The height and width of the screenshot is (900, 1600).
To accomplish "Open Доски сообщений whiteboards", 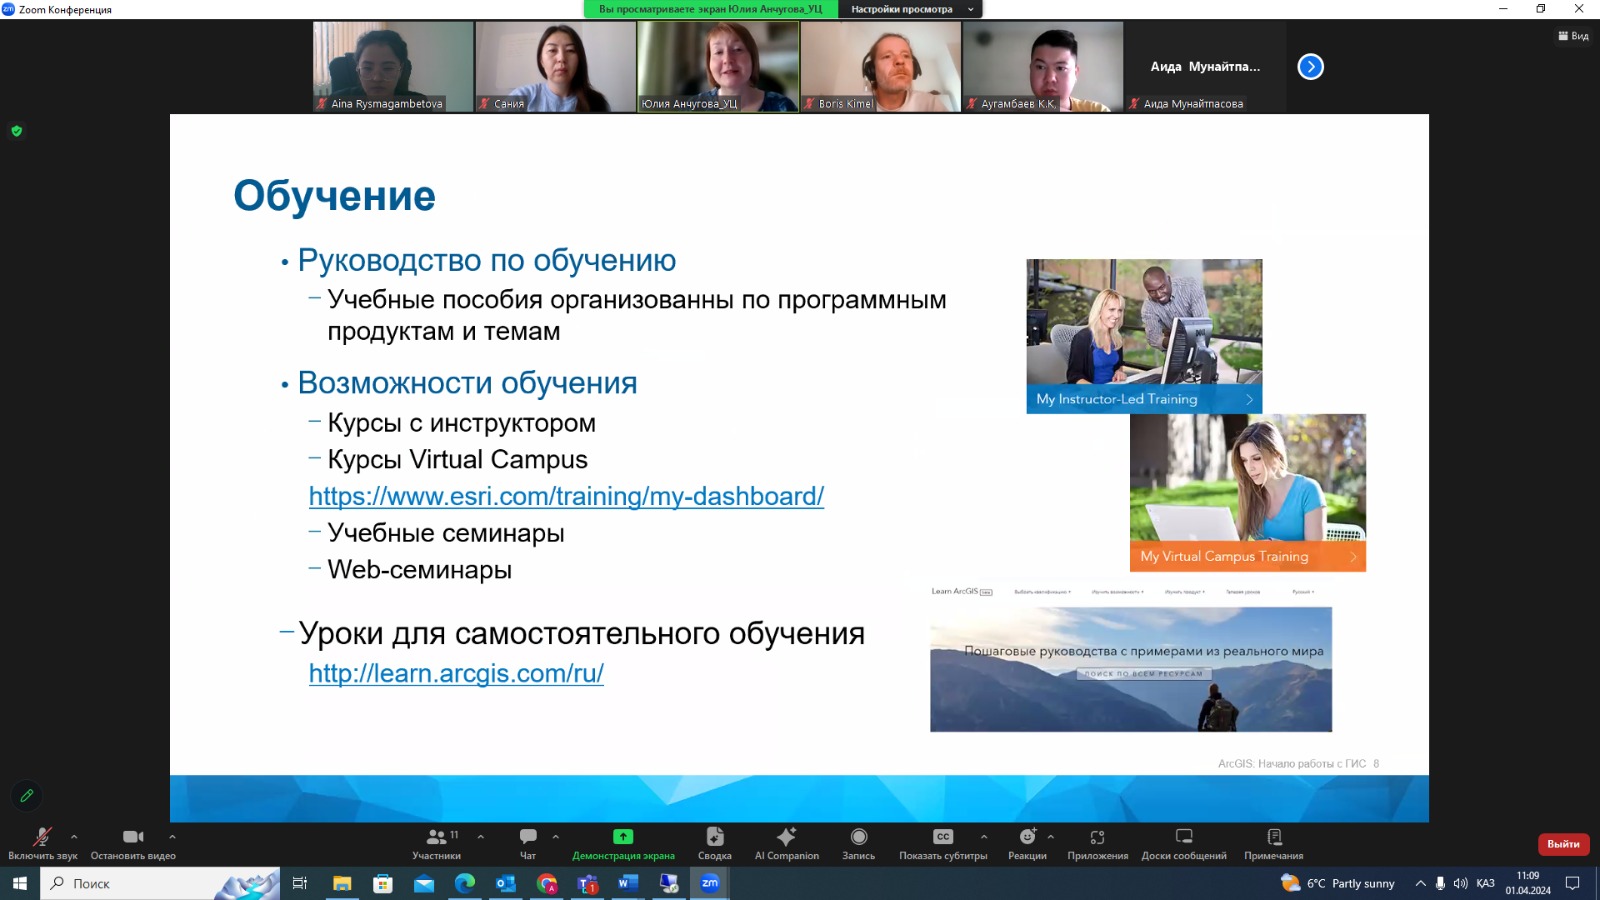I will pyautogui.click(x=1184, y=843).
